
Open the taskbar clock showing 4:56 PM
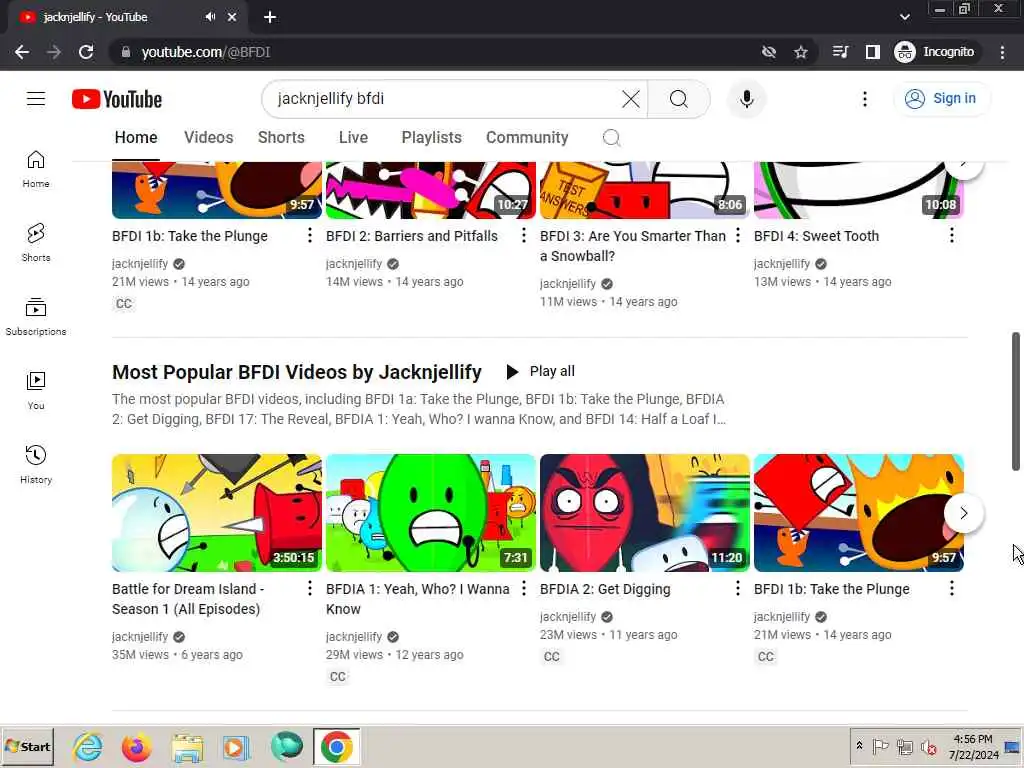972,746
